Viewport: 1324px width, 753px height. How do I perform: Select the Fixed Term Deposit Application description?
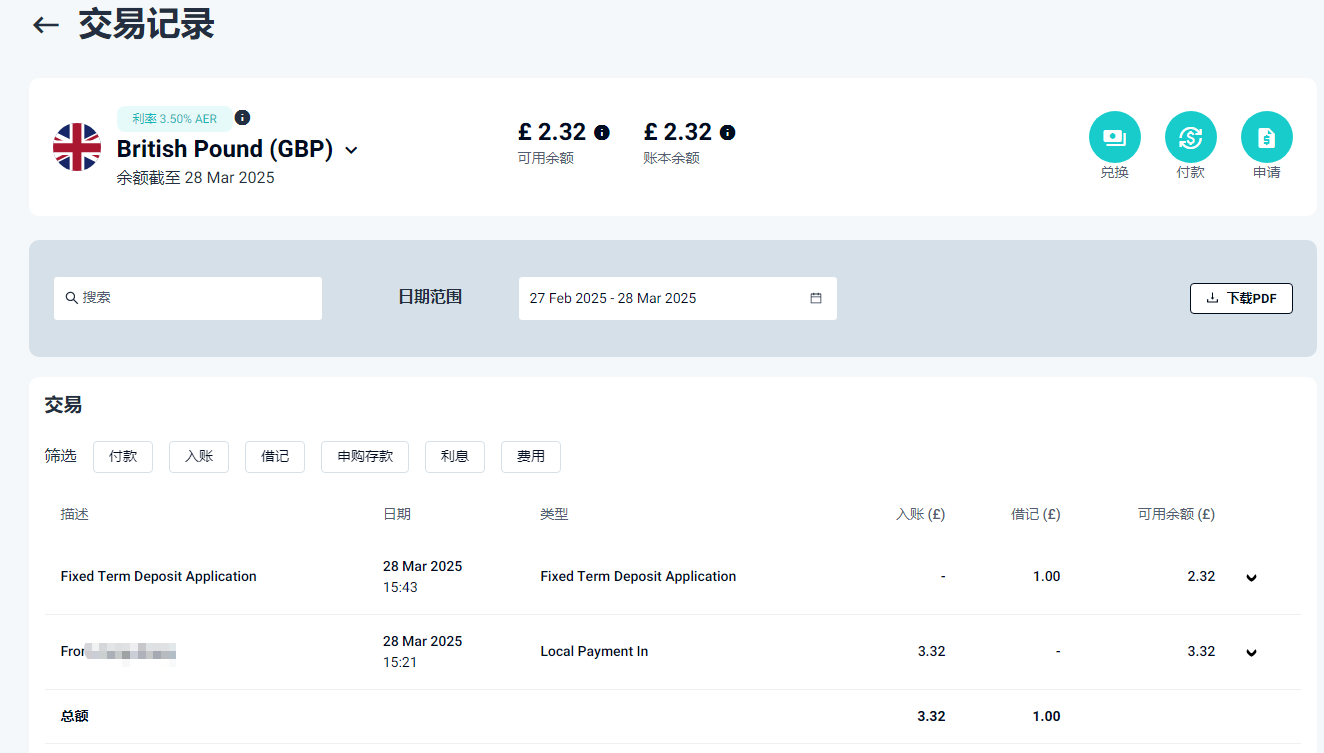point(159,576)
